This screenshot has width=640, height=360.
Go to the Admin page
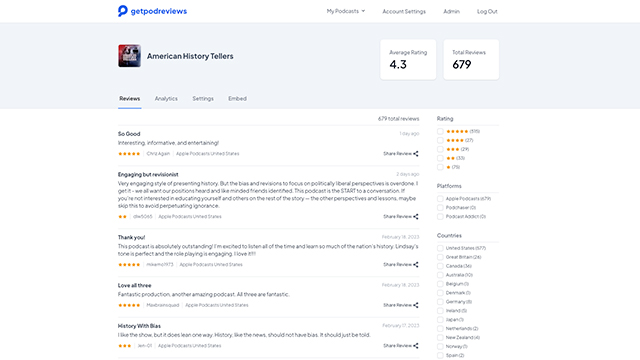tap(451, 11)
